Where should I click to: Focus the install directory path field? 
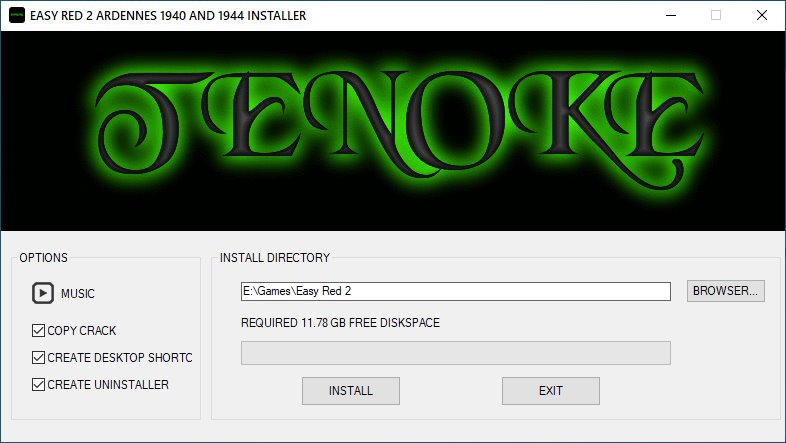pos(455,291)
